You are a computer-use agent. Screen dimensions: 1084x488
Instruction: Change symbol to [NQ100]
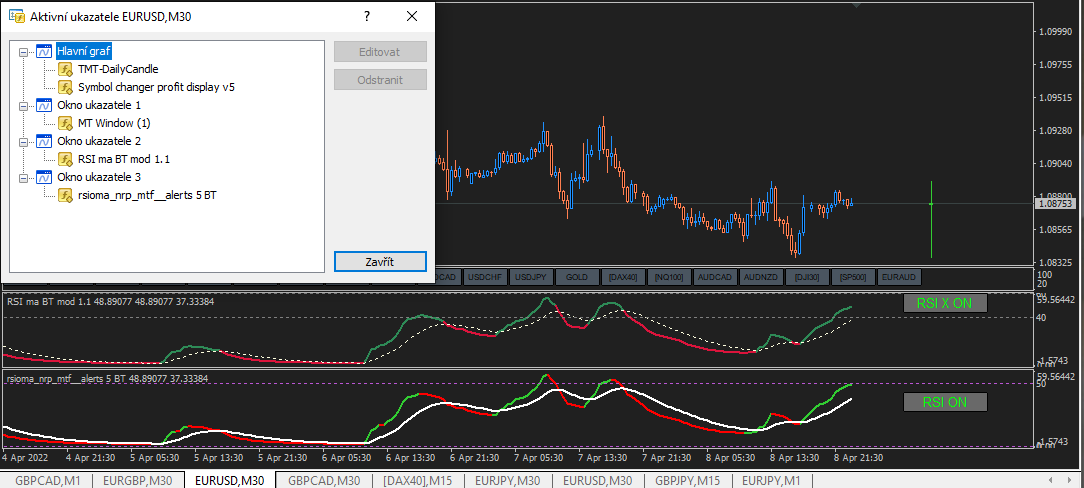click(x=669, y=277)
